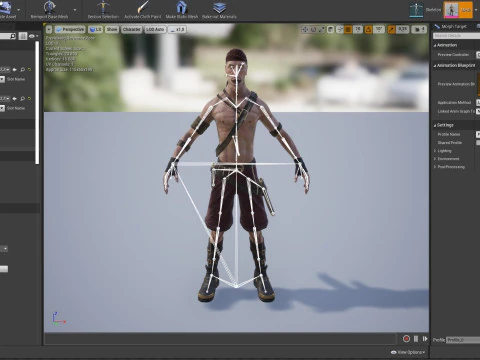Click the lower row's yellow reset arrow
This screenshot has width=480, height=360.
pyautogui.click(x=29, y=99)
